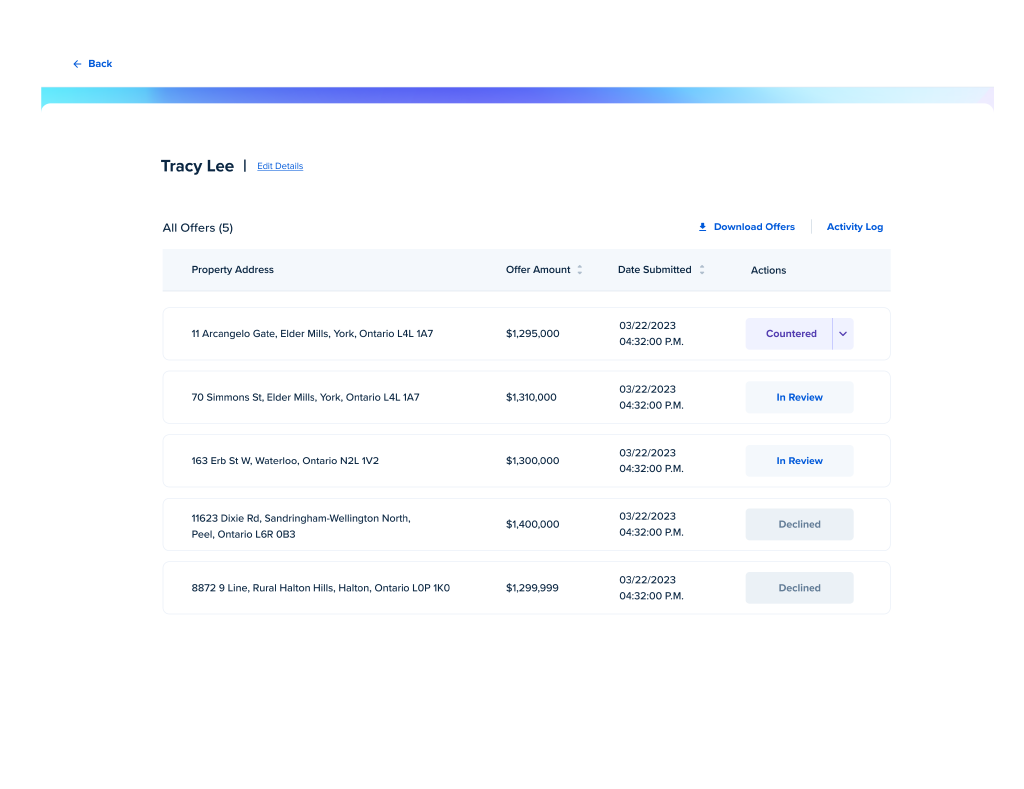Click the Offer Amount column header label

538,270
